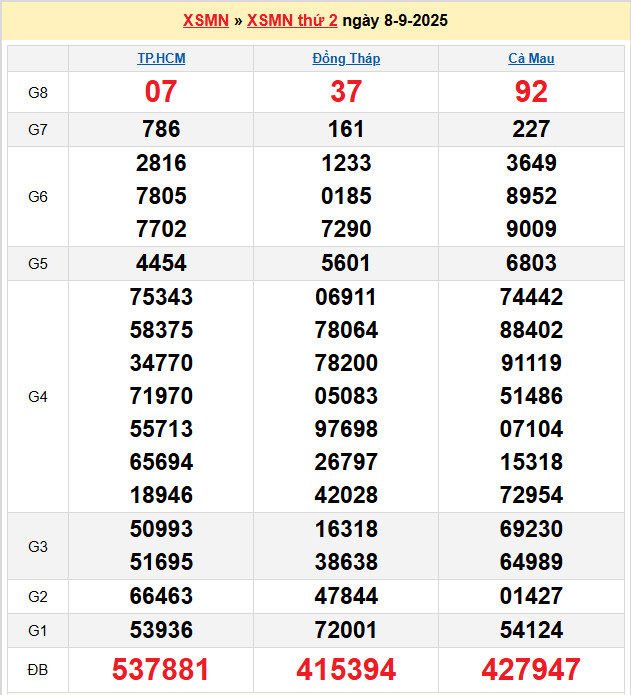Click the G8 result 07
This screenshot has width=631, height=695.
pos(161,92)
